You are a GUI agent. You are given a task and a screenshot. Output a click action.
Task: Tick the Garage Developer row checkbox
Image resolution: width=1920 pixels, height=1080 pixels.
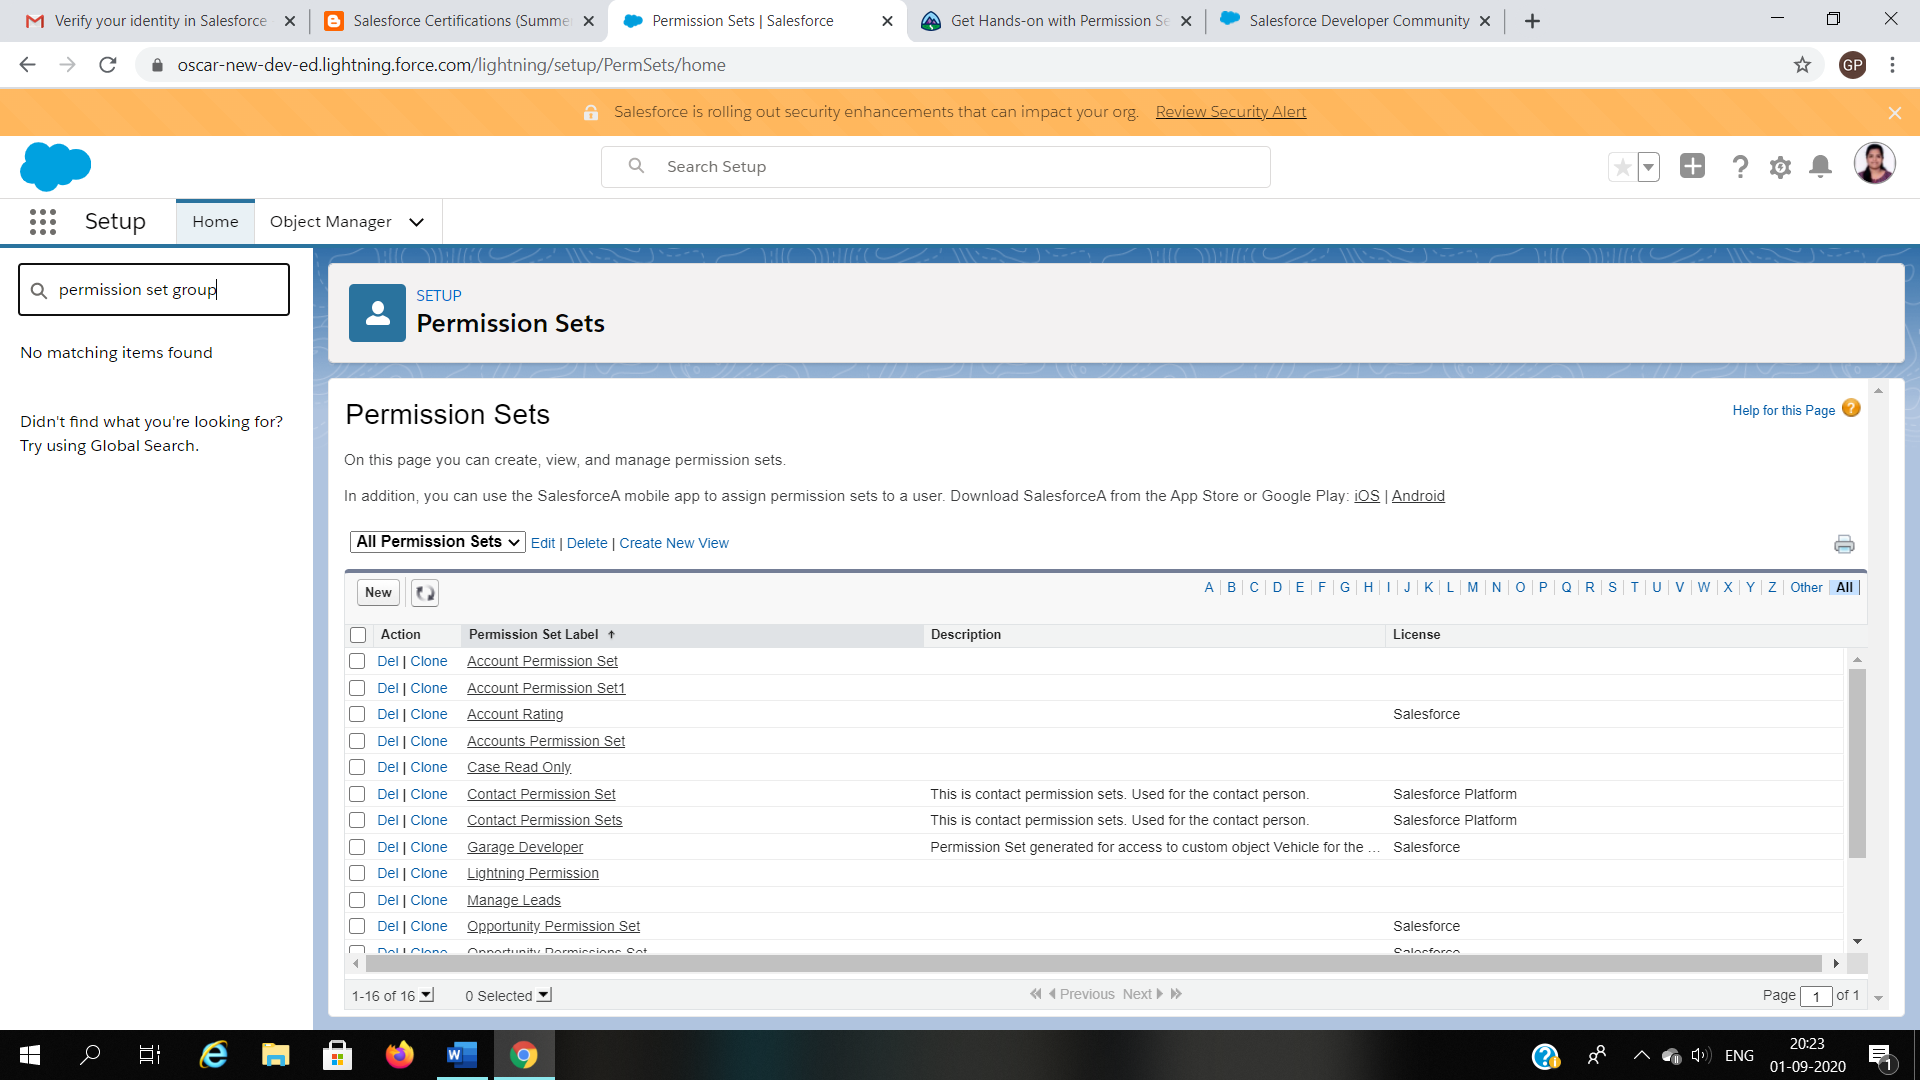[357, 847]
